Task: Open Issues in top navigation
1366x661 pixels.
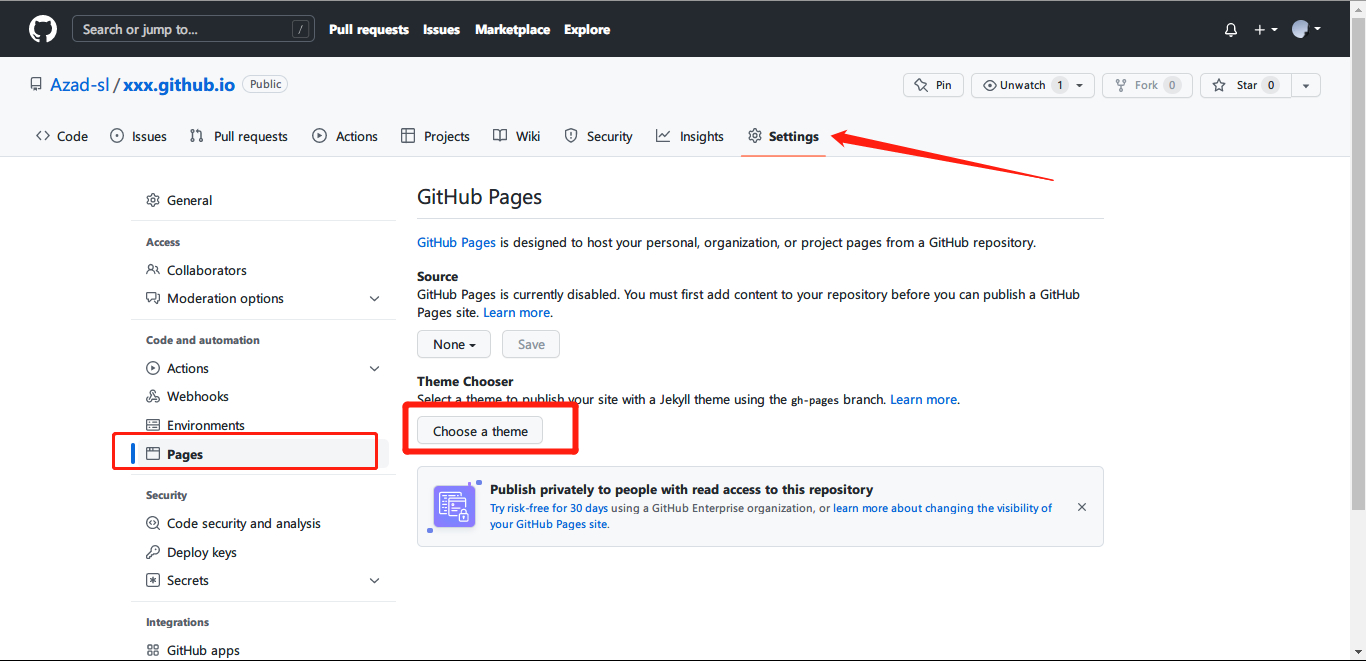Action: point(441,29)
